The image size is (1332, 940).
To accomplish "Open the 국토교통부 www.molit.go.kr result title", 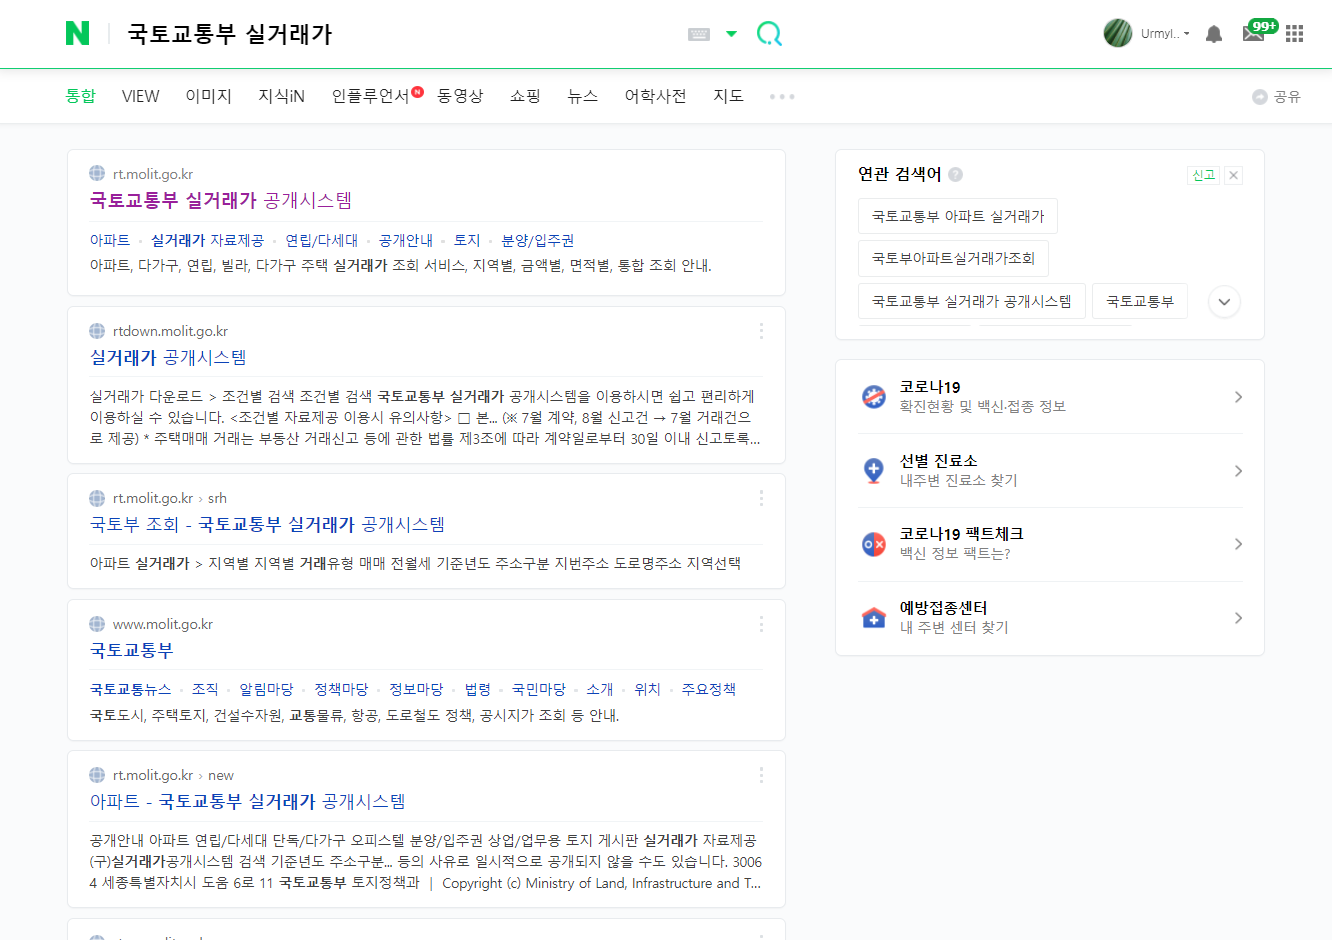I will (x=132, y=651).
